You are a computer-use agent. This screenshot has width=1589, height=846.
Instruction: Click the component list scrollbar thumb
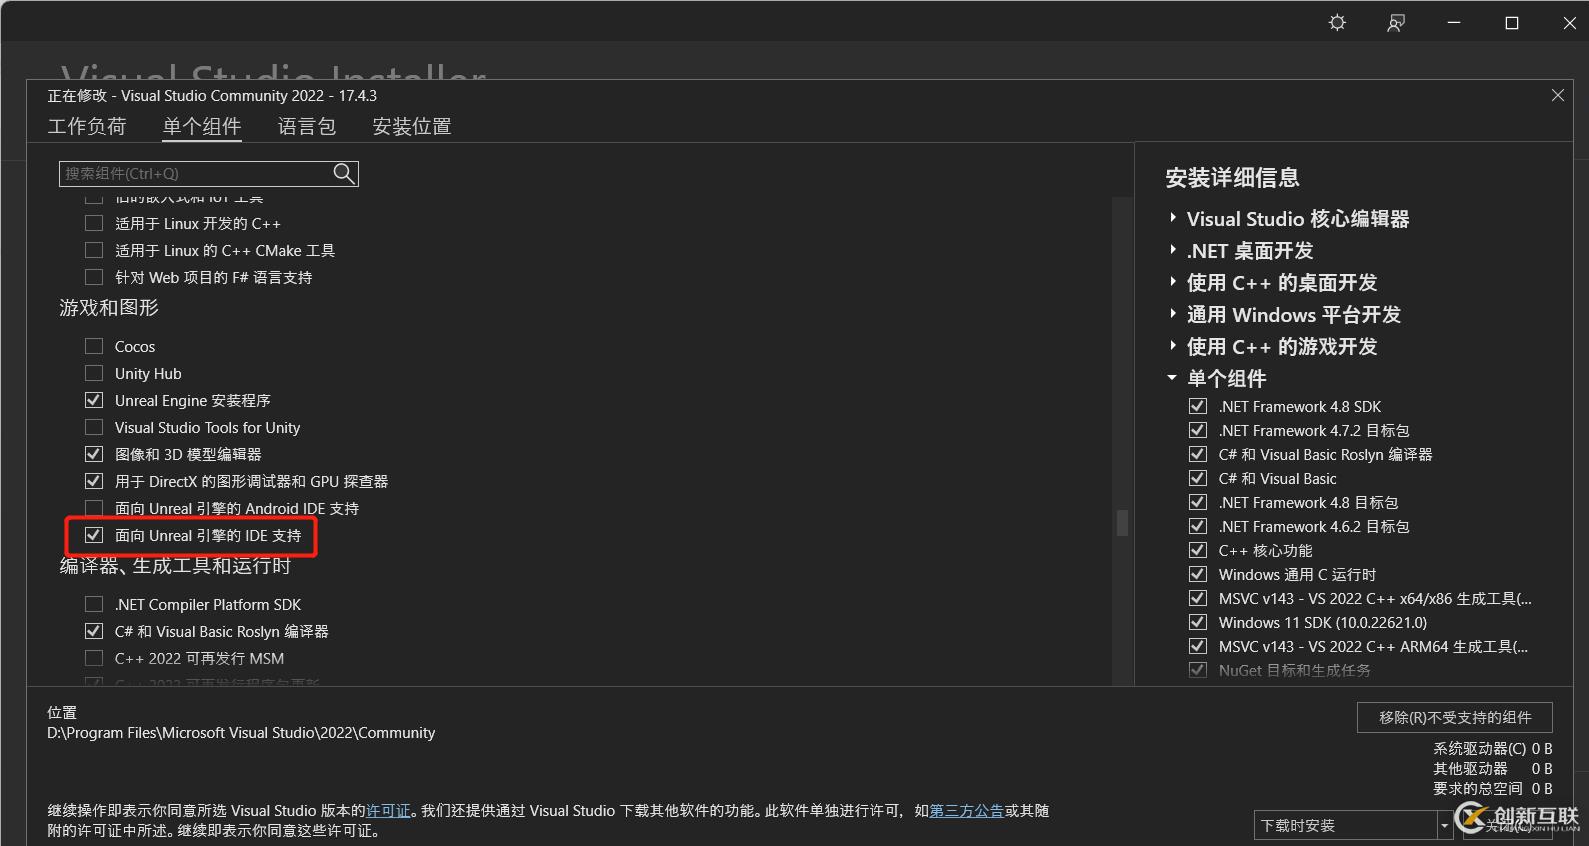click(1122, 522)
